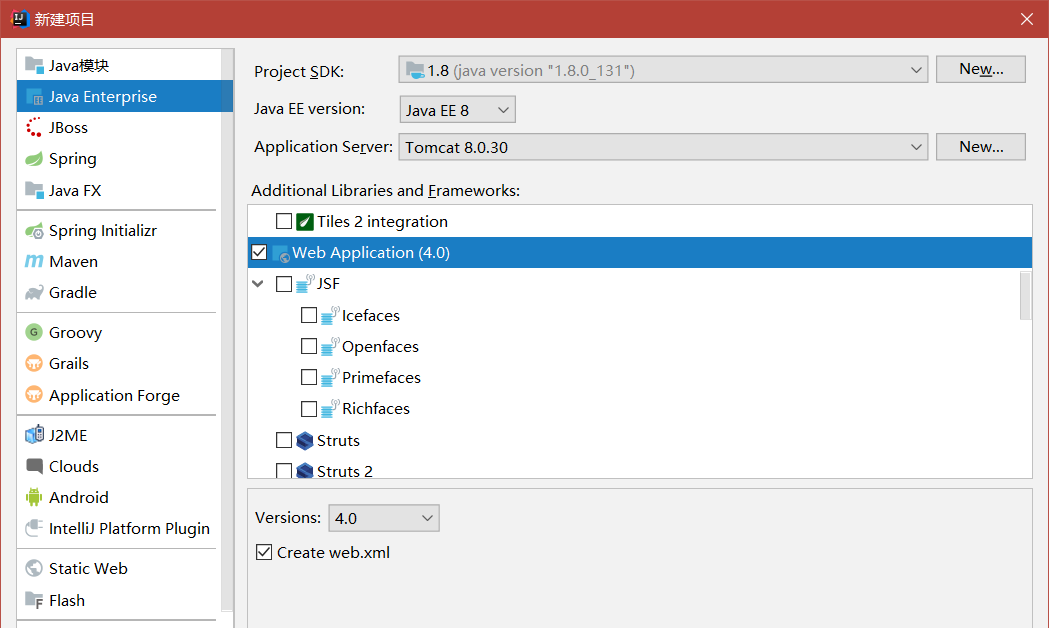Click the Groovy green G icon
1049x628 pixels.
click(x=34, y=332)
